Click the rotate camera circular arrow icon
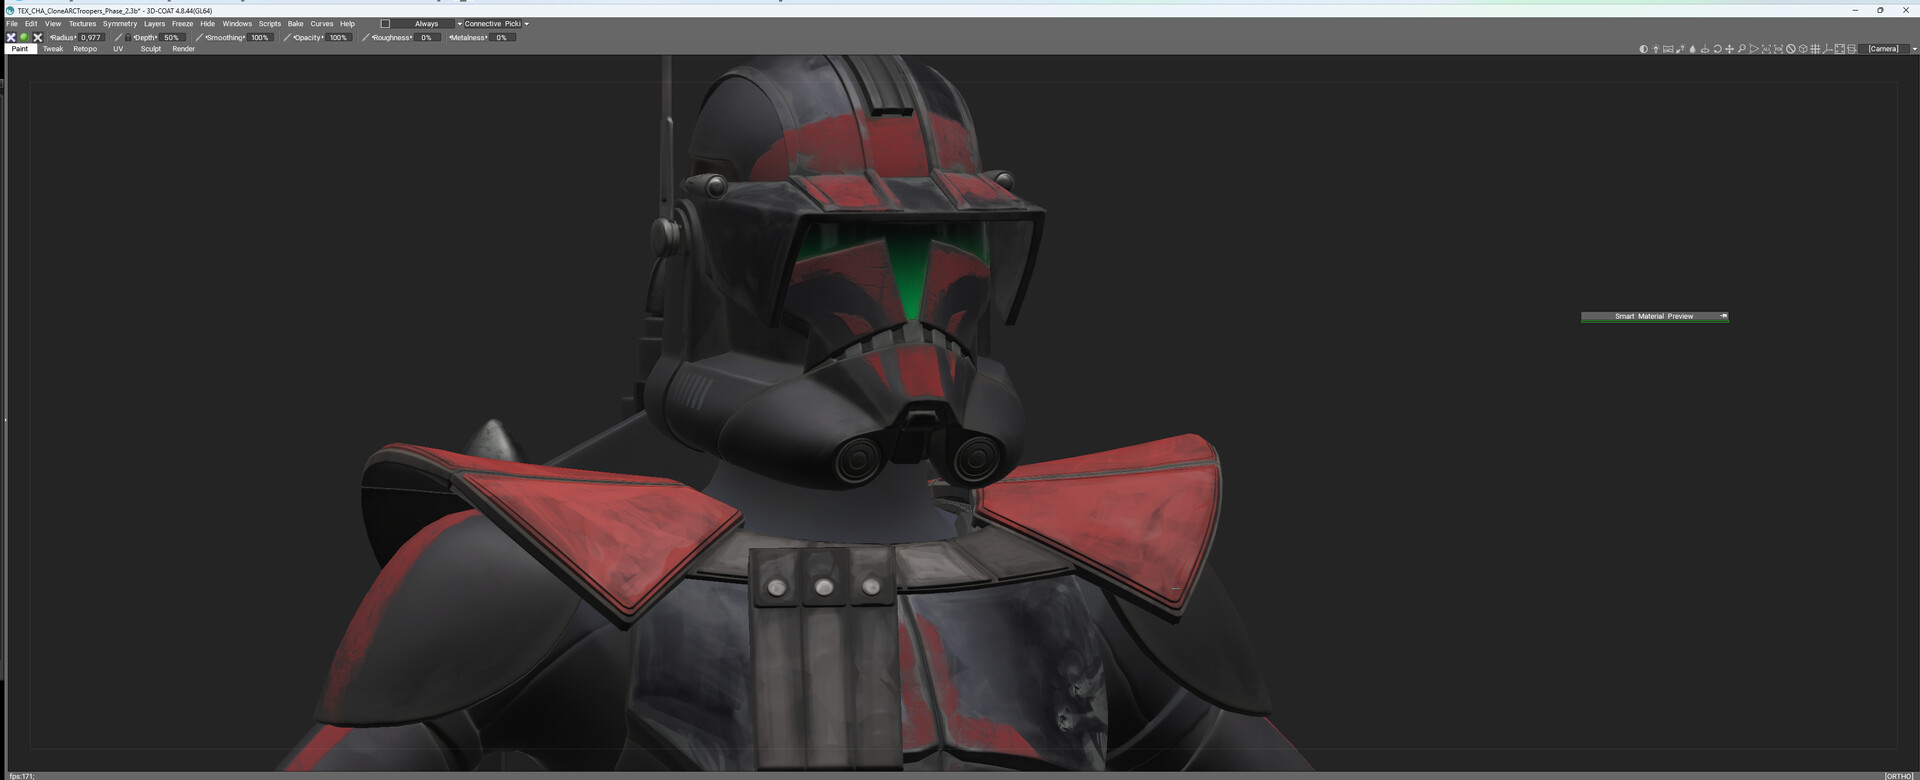 [1718, 49]
